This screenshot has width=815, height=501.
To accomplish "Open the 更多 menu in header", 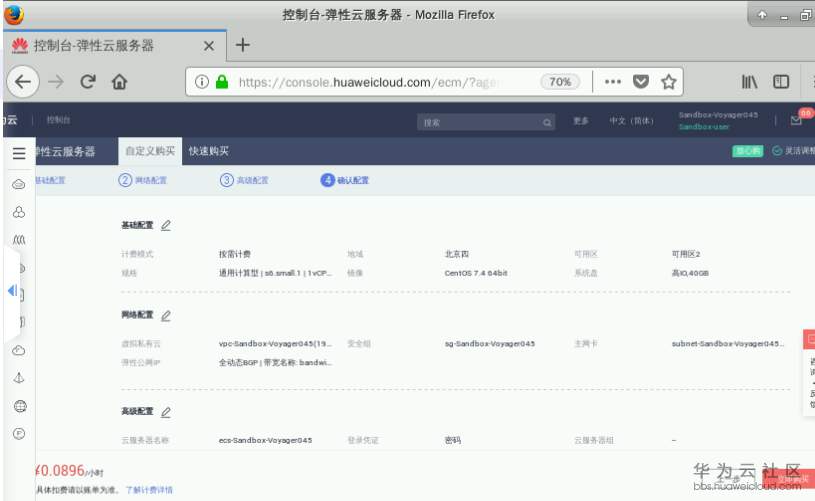I will tap(581, 121).
